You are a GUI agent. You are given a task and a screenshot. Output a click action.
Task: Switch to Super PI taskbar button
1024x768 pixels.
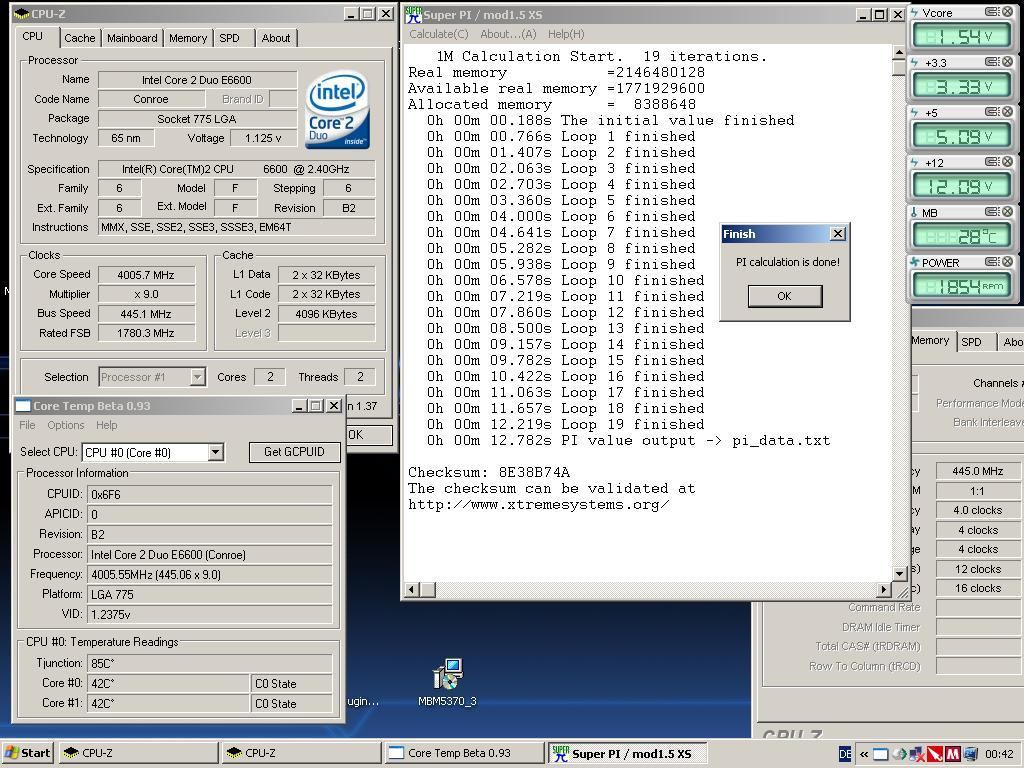pyautogui.click(x=627, y=753)
